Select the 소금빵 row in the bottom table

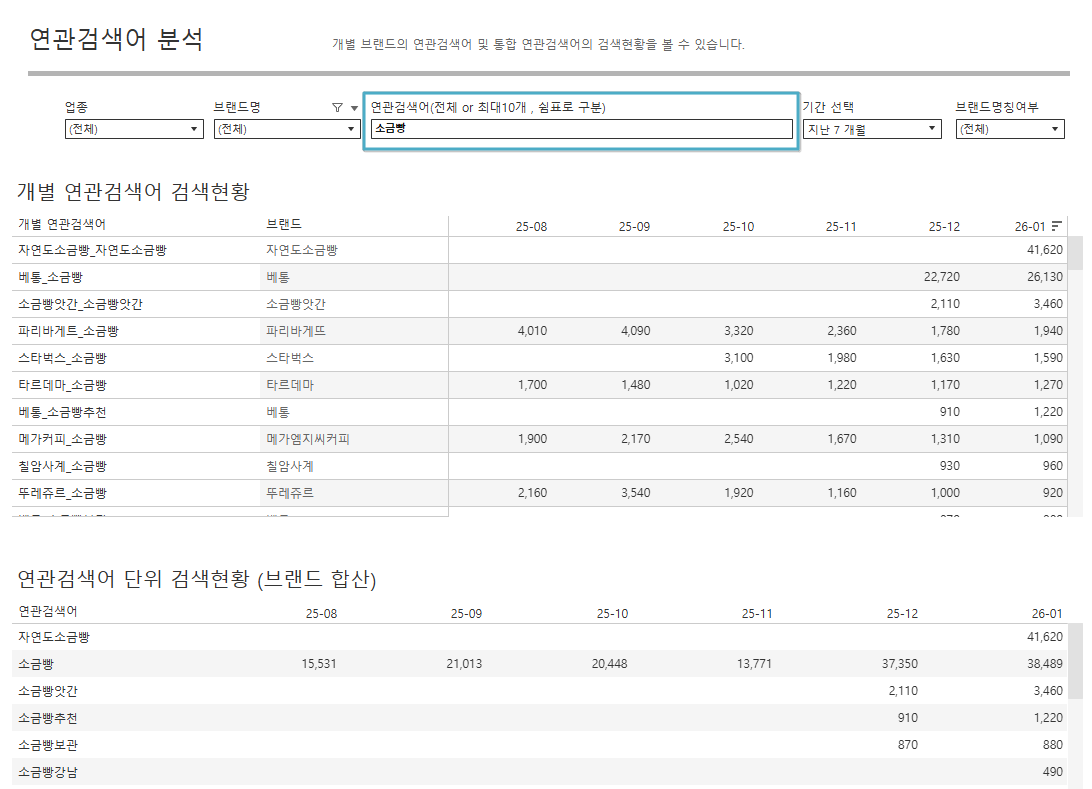(x=35, y=664)
